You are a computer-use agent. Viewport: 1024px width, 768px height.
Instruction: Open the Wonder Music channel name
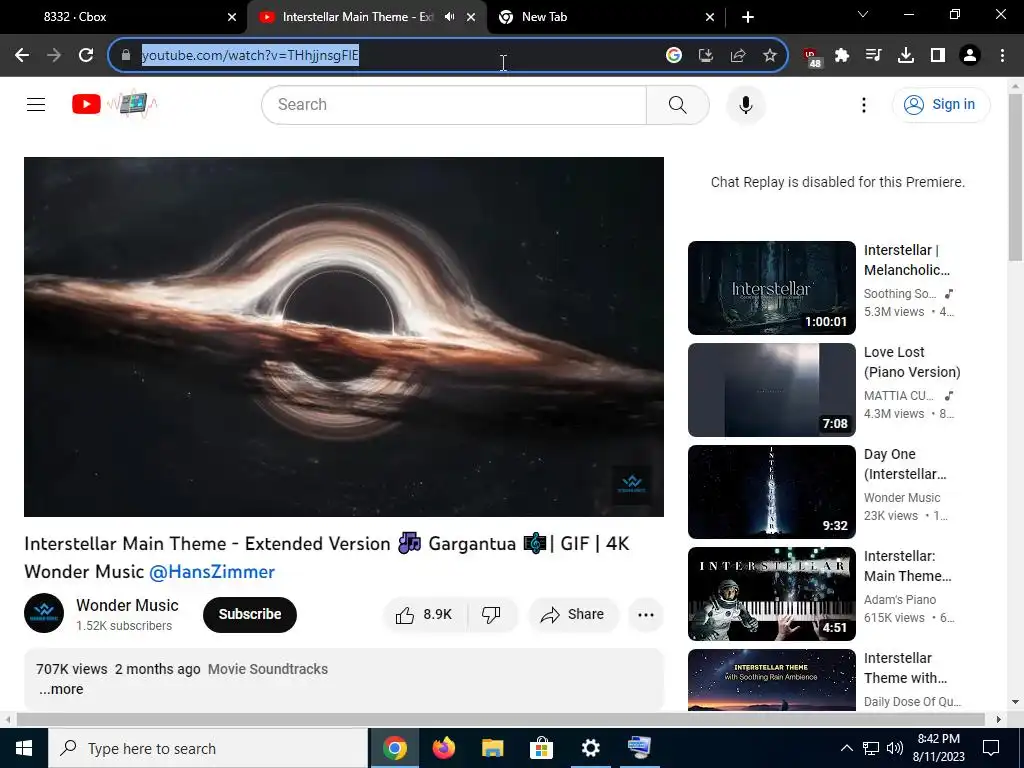(x=127, y=605)
